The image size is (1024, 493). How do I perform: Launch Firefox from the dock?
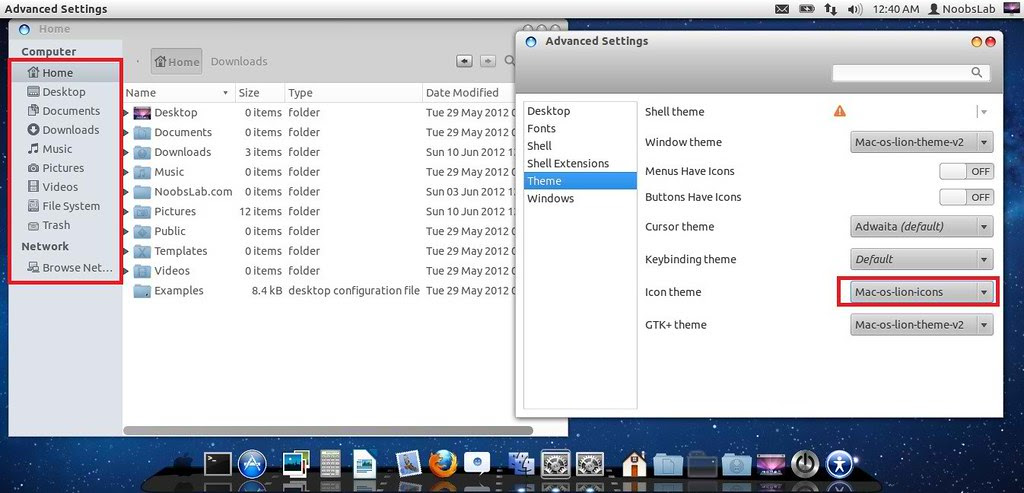point(441,464)
